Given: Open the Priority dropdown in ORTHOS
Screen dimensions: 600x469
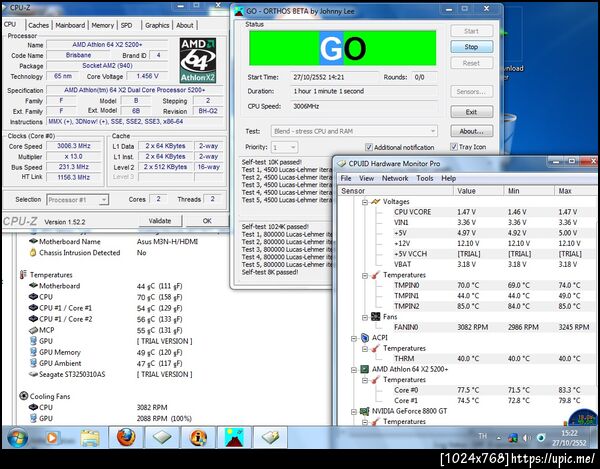Looking at the screenshot, I should pos(284,147).
